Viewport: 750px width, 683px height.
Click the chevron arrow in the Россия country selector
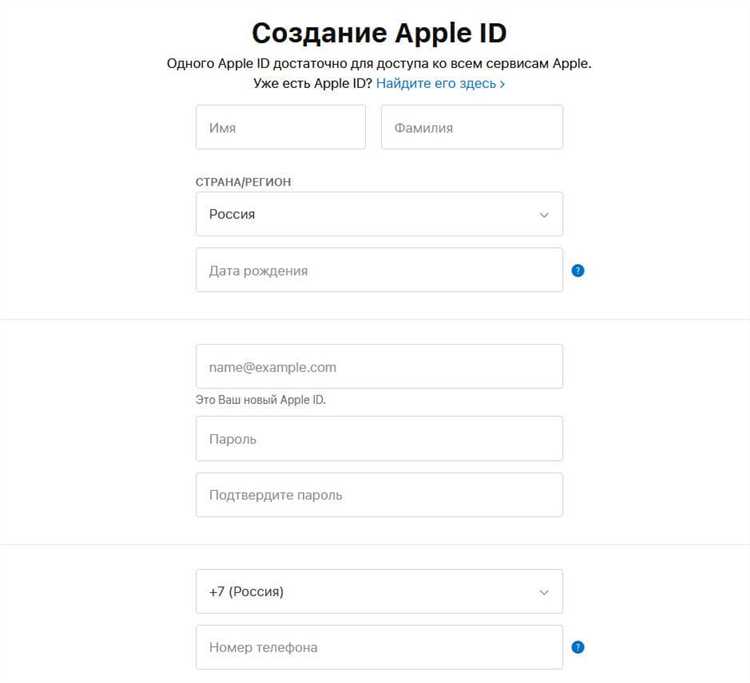544,215
